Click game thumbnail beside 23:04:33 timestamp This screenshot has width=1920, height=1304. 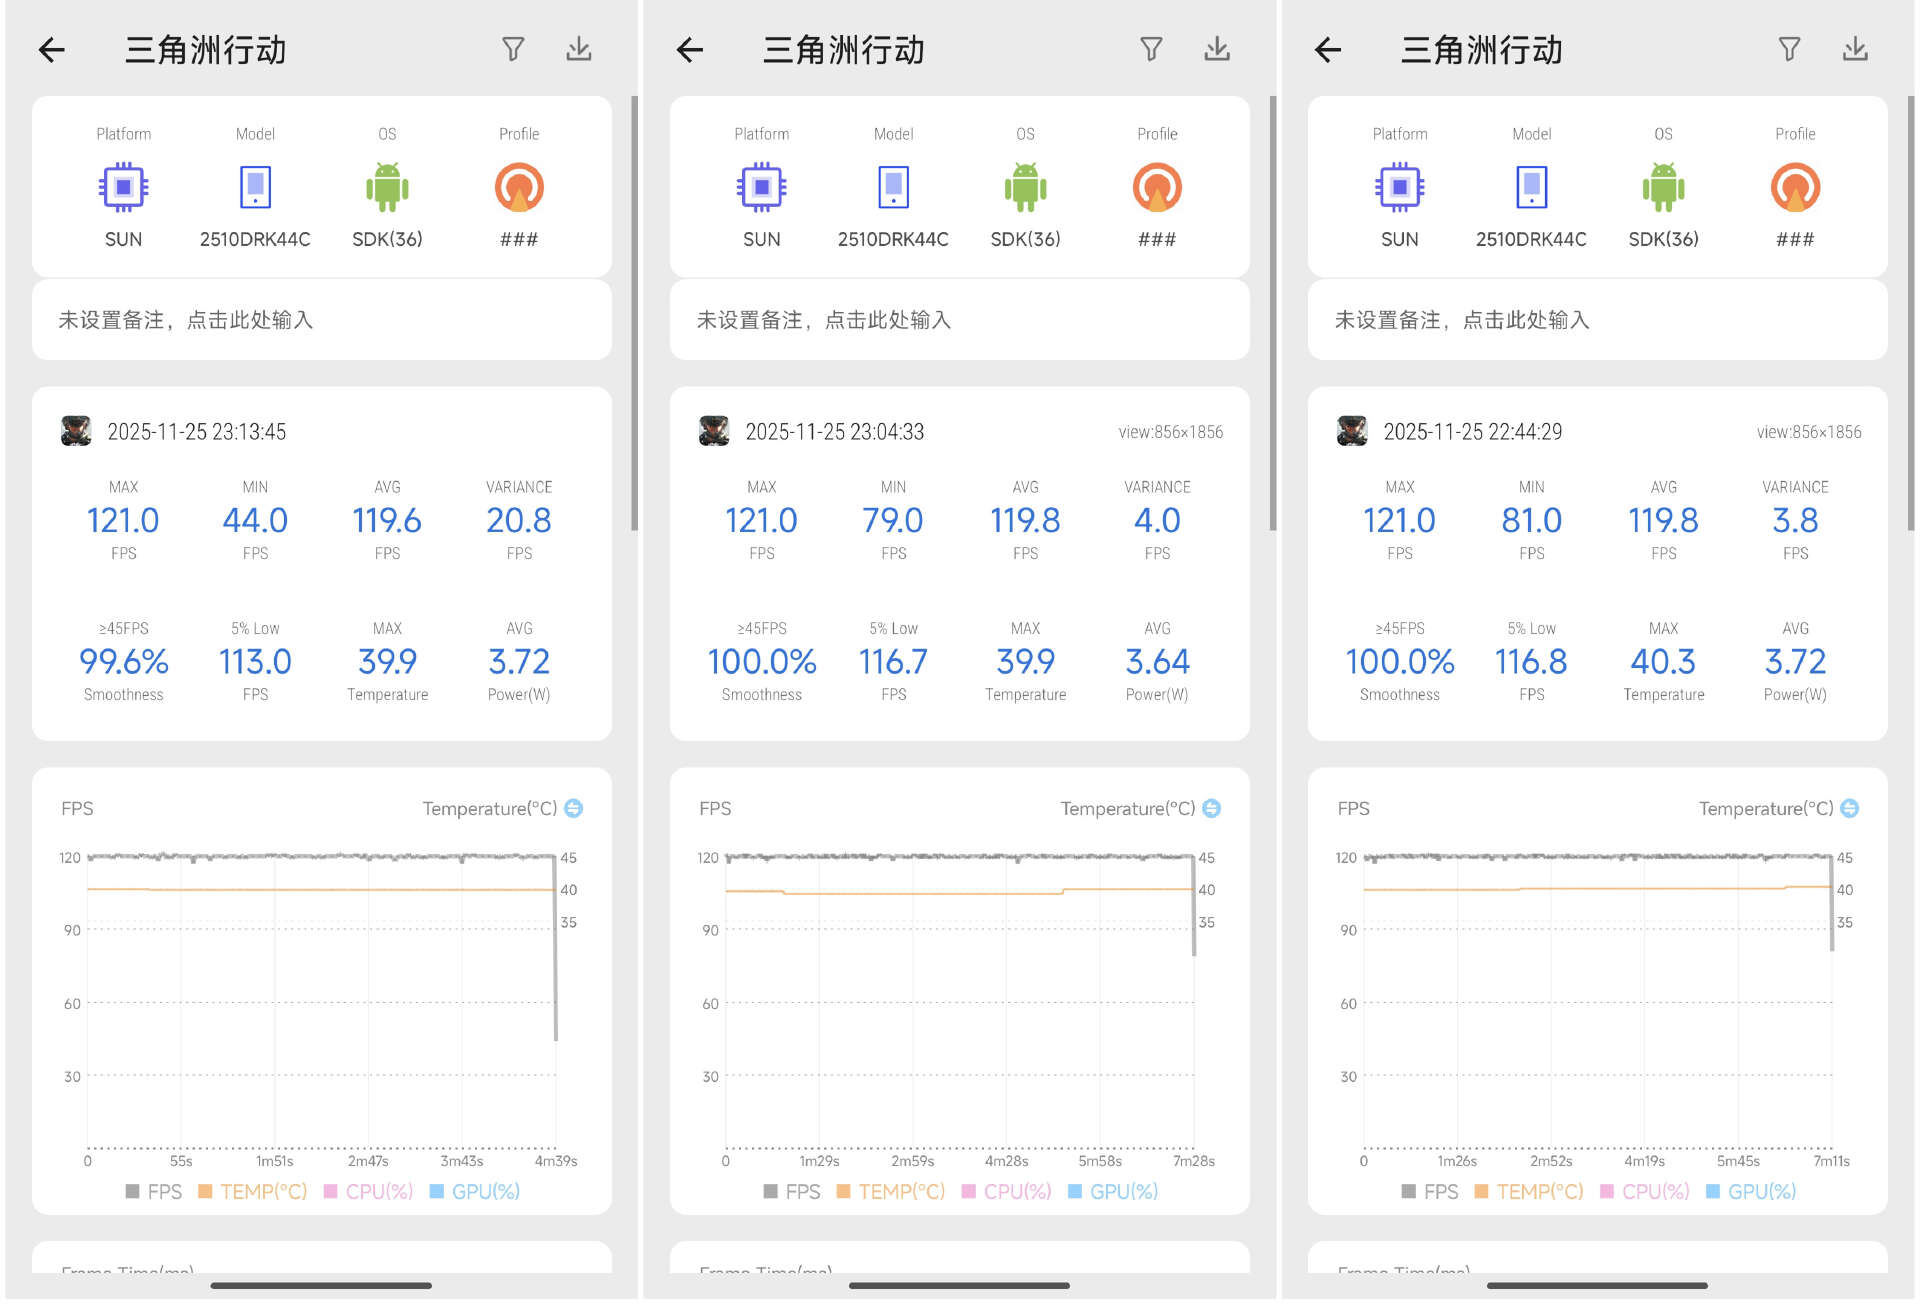point(714,432)
